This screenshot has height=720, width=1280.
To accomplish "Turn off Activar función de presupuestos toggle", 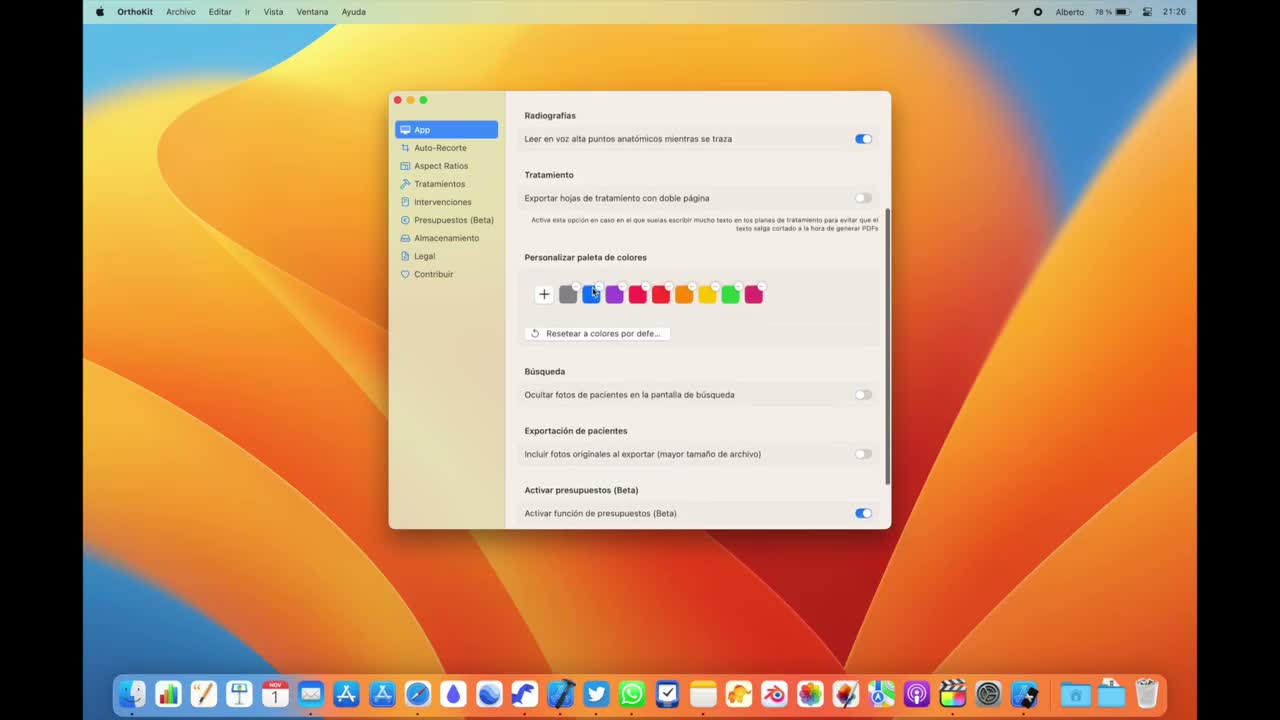I will click(x=863, y=513).
